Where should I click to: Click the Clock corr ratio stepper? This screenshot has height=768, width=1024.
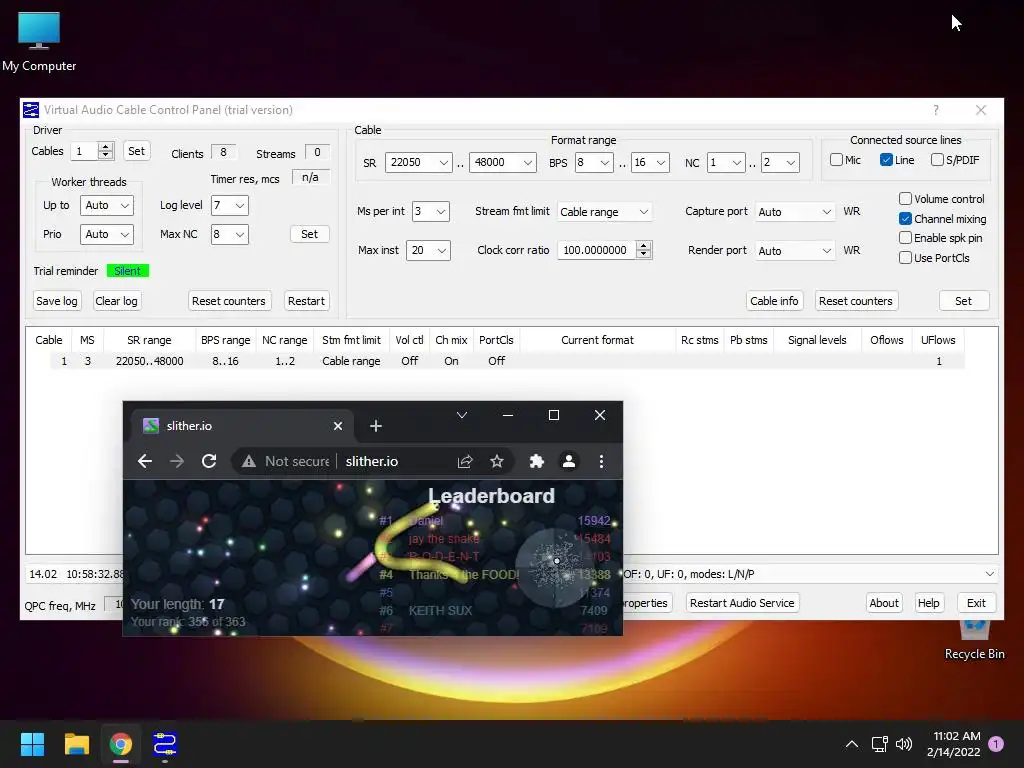click(x=644, y=249)
